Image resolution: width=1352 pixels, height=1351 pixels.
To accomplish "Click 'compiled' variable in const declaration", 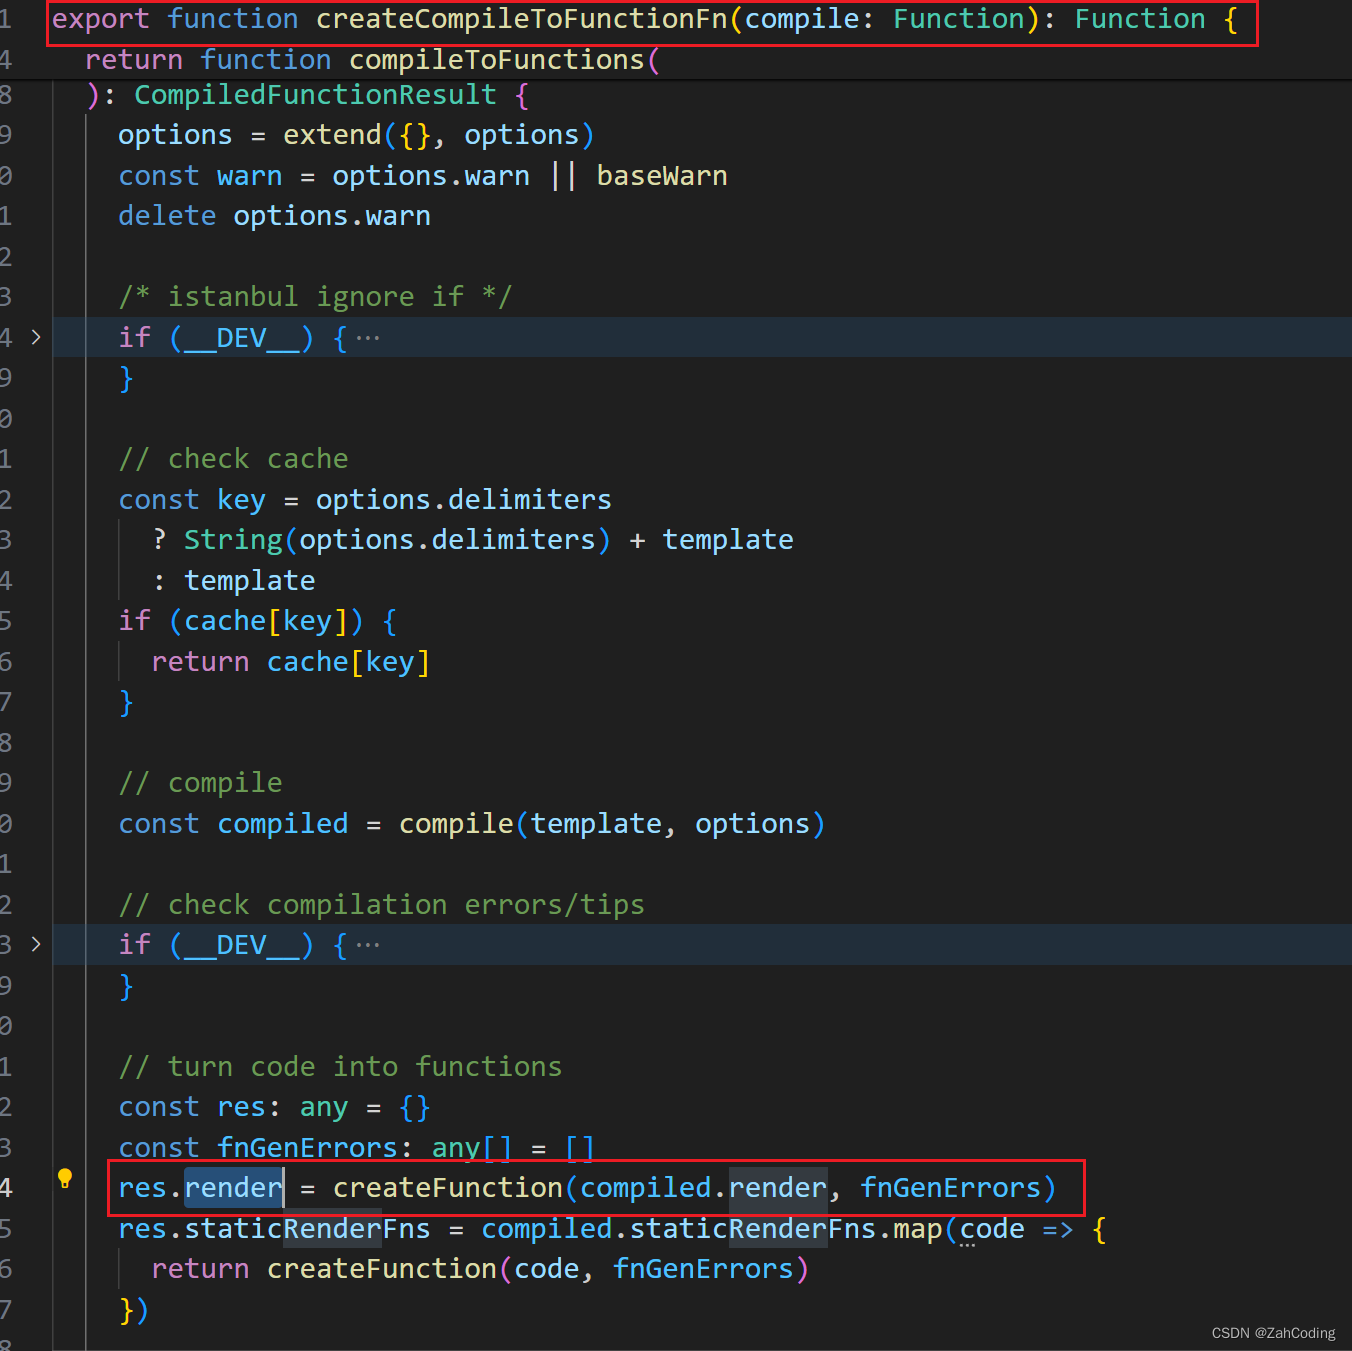I will (283, 824).
